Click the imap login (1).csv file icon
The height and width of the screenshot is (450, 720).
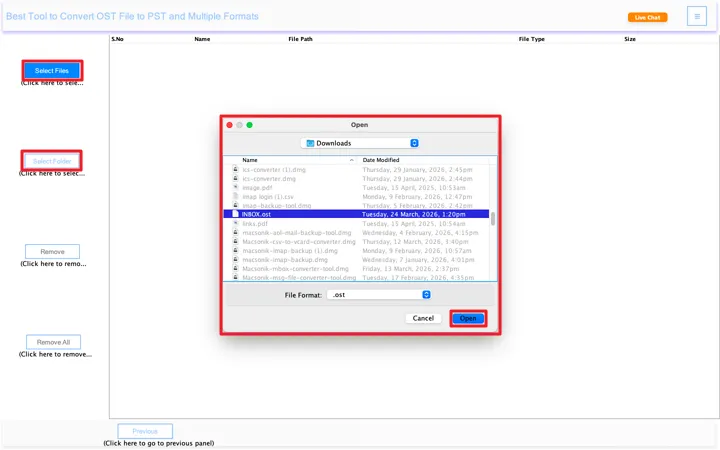[x=236, y=196]
